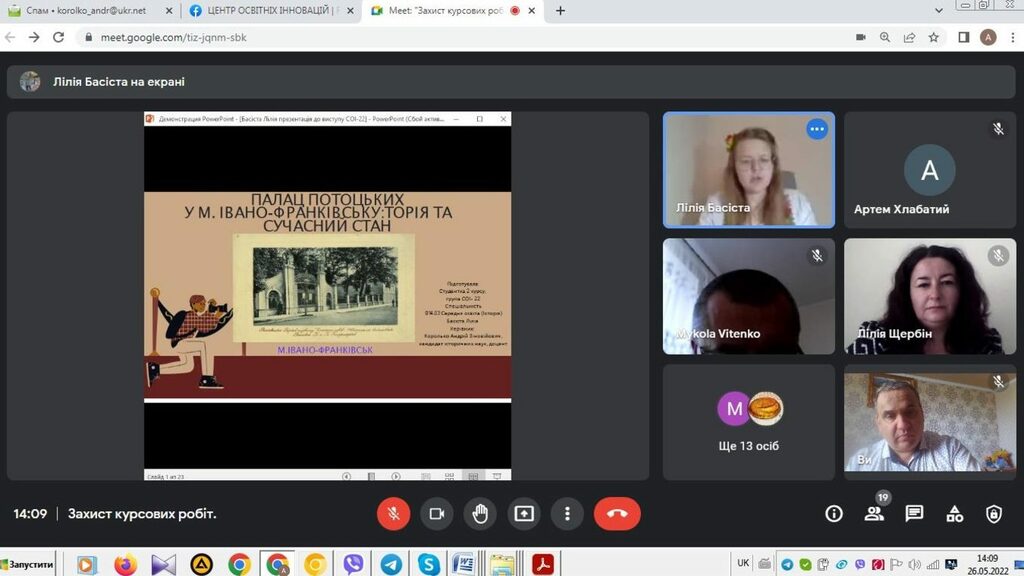
Task: Click the zoom magnifier in address bar
Action: [885, 37]
